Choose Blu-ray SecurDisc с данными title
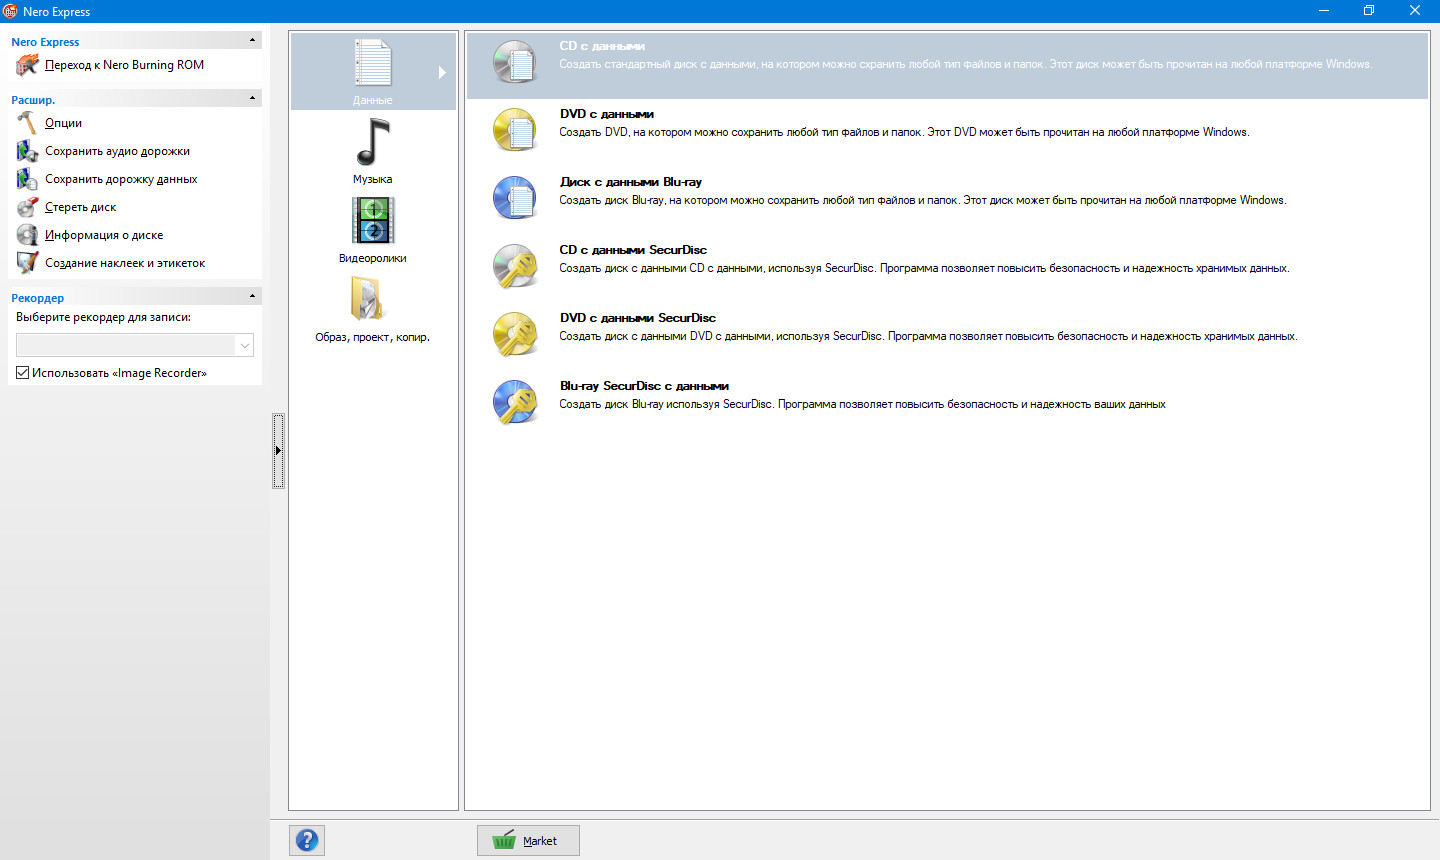Screen dimensions: 1440x860 click(x=644, y=386)
